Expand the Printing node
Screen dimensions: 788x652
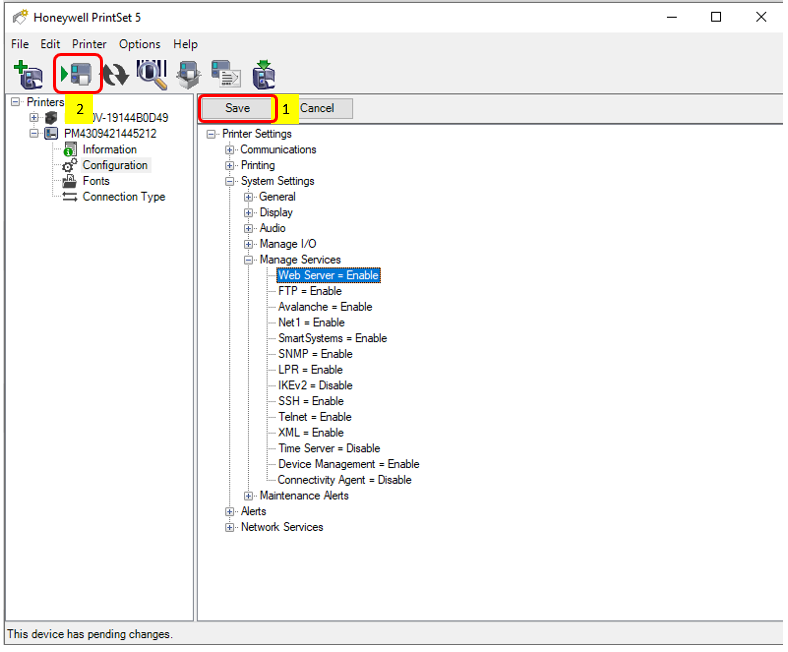tap(230, 165)
